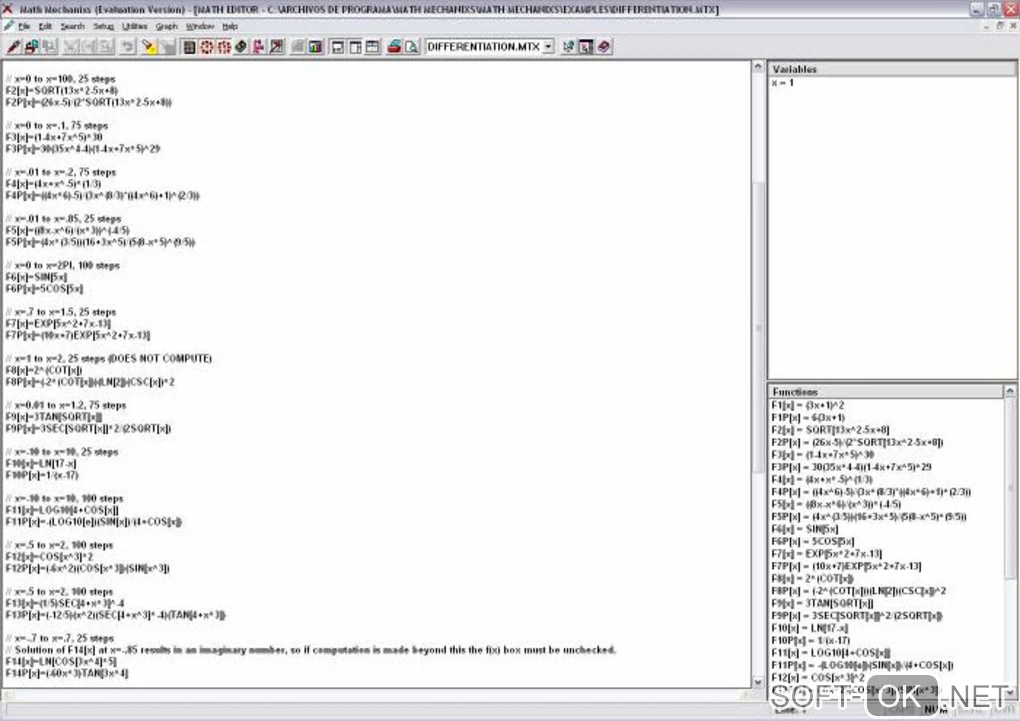Click editor line 'F12[x]=COS[x^3]^2'
Image resolution: width=1020 pixels, height=721 pixels.
49,557
